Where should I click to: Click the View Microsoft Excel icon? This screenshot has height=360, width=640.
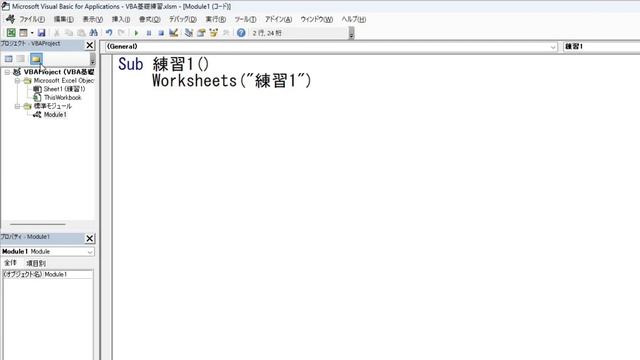11,33
